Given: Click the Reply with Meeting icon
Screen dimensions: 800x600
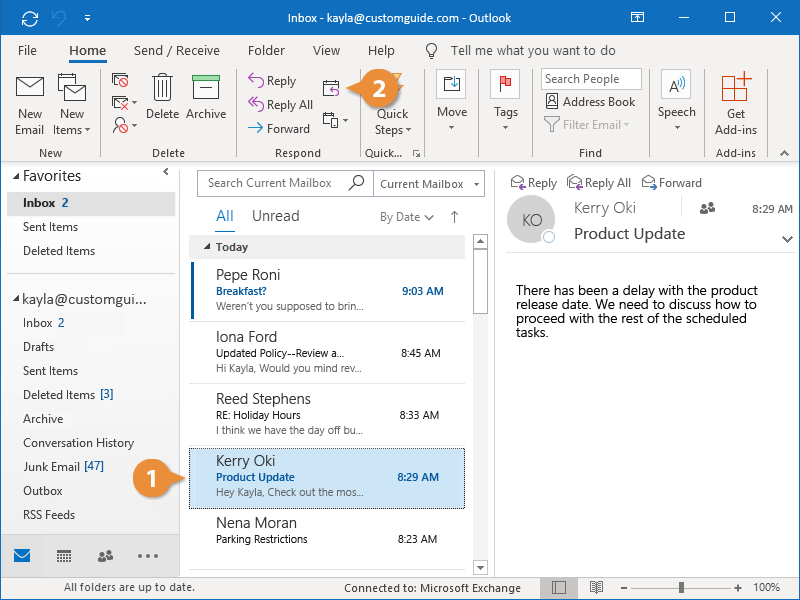Looking at the screenshot, I should click(331, 88).
